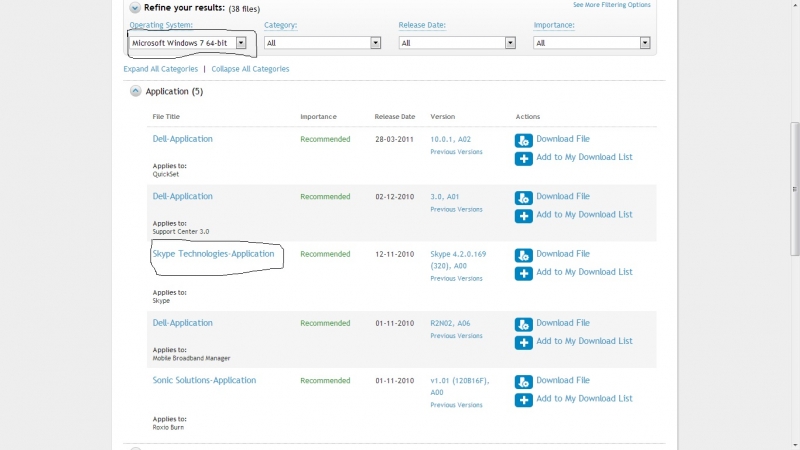This screenshot has width=800, height=450.
Task: Collapse the Refine your results panel
Action: pos(135,7)
